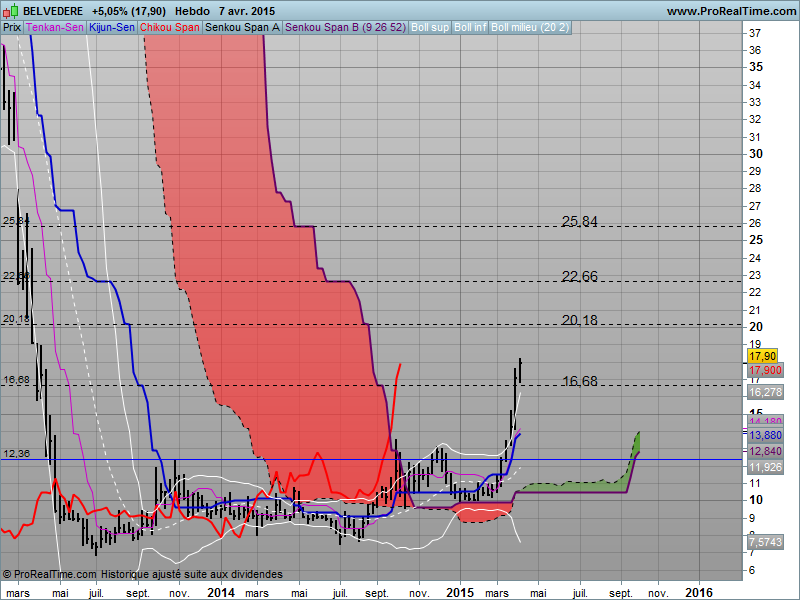Click the 20,18 level label at right
Screen dimensions: 800x600
(x=579, y=320)
